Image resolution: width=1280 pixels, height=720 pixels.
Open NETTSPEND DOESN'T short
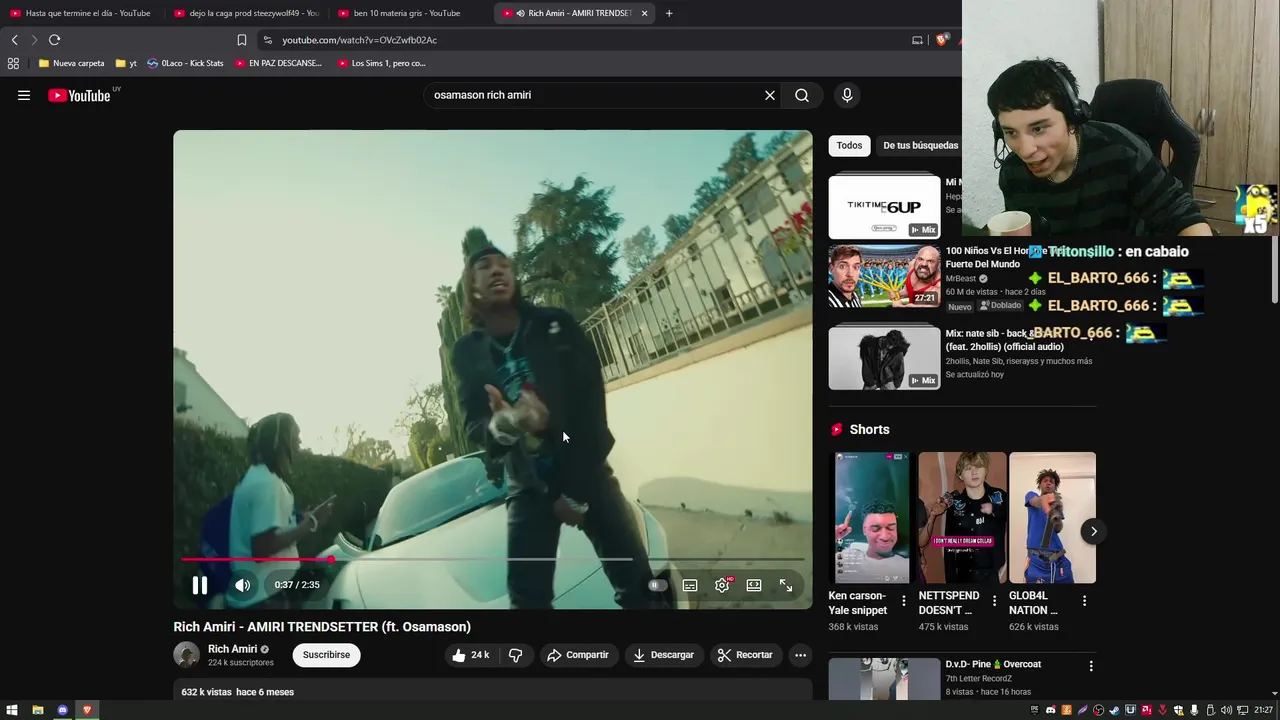962,517
